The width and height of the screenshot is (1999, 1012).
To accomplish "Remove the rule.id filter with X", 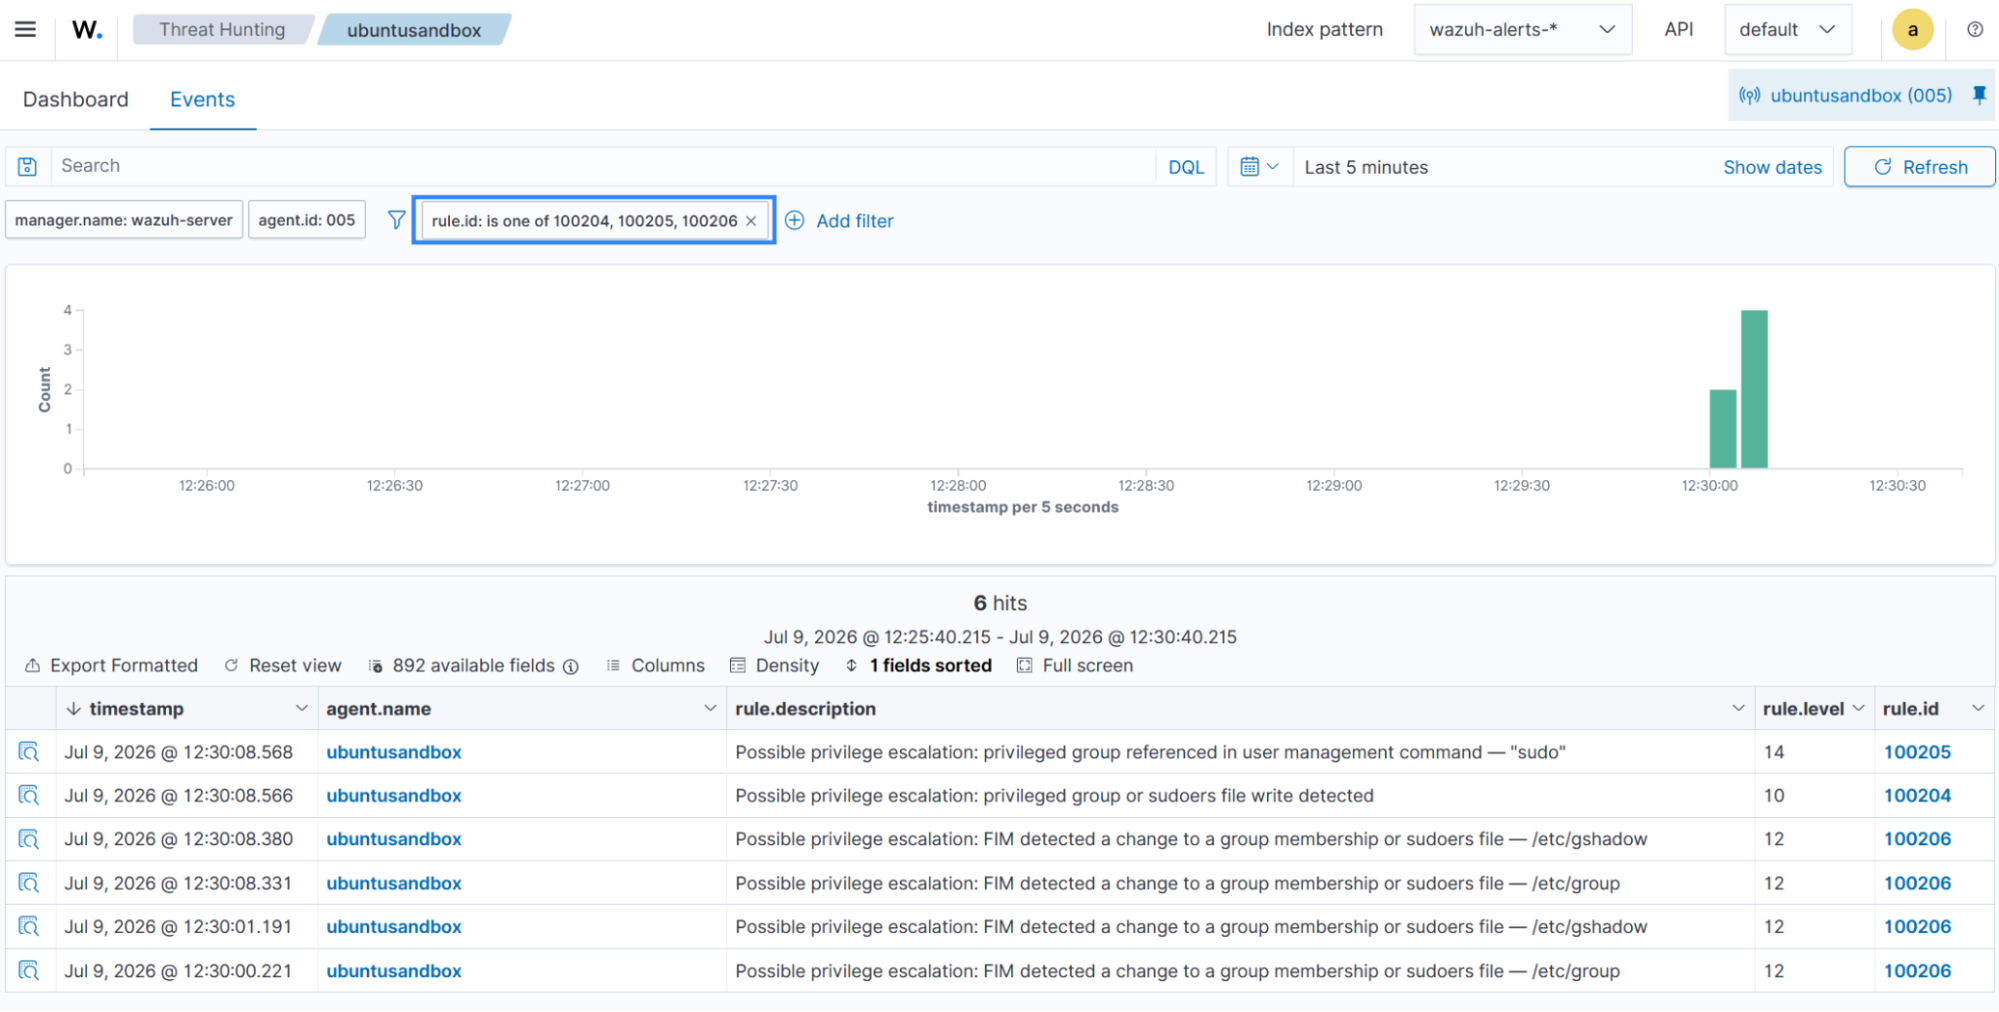I will pos(751,221).
